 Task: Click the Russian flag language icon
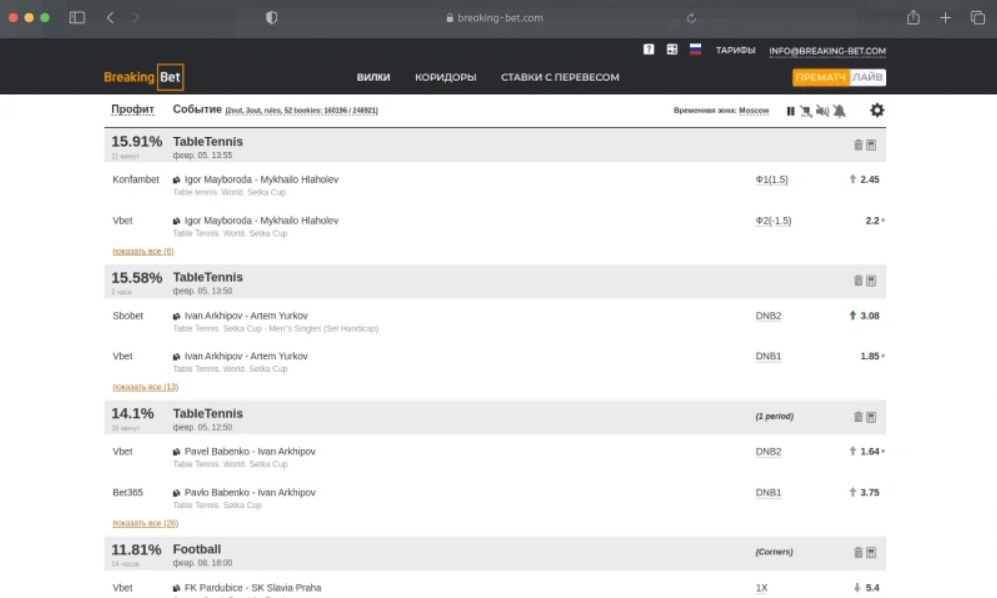[x=695, y=49]
